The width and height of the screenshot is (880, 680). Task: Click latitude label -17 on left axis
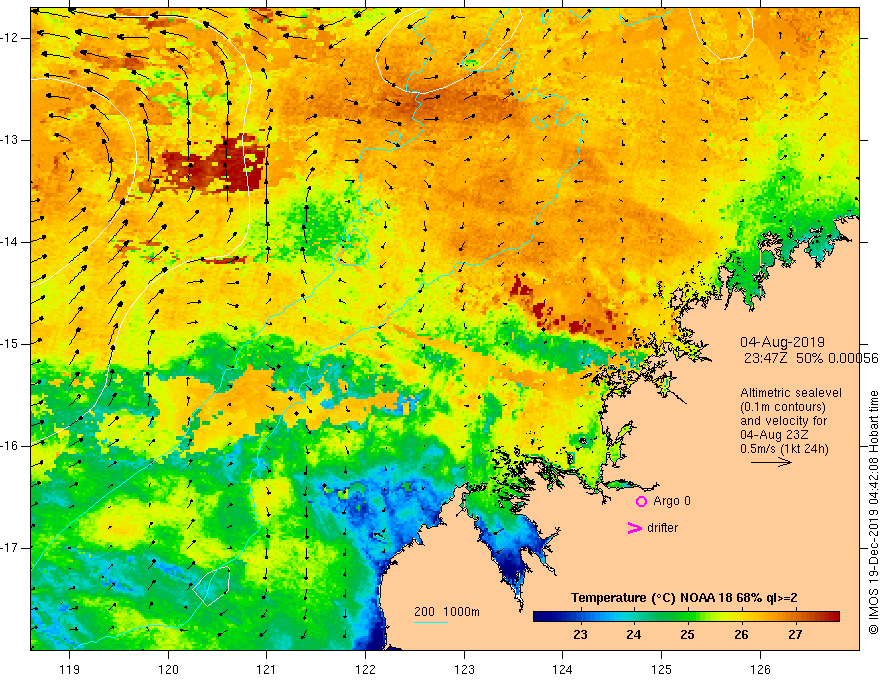[x=11, y=548]
